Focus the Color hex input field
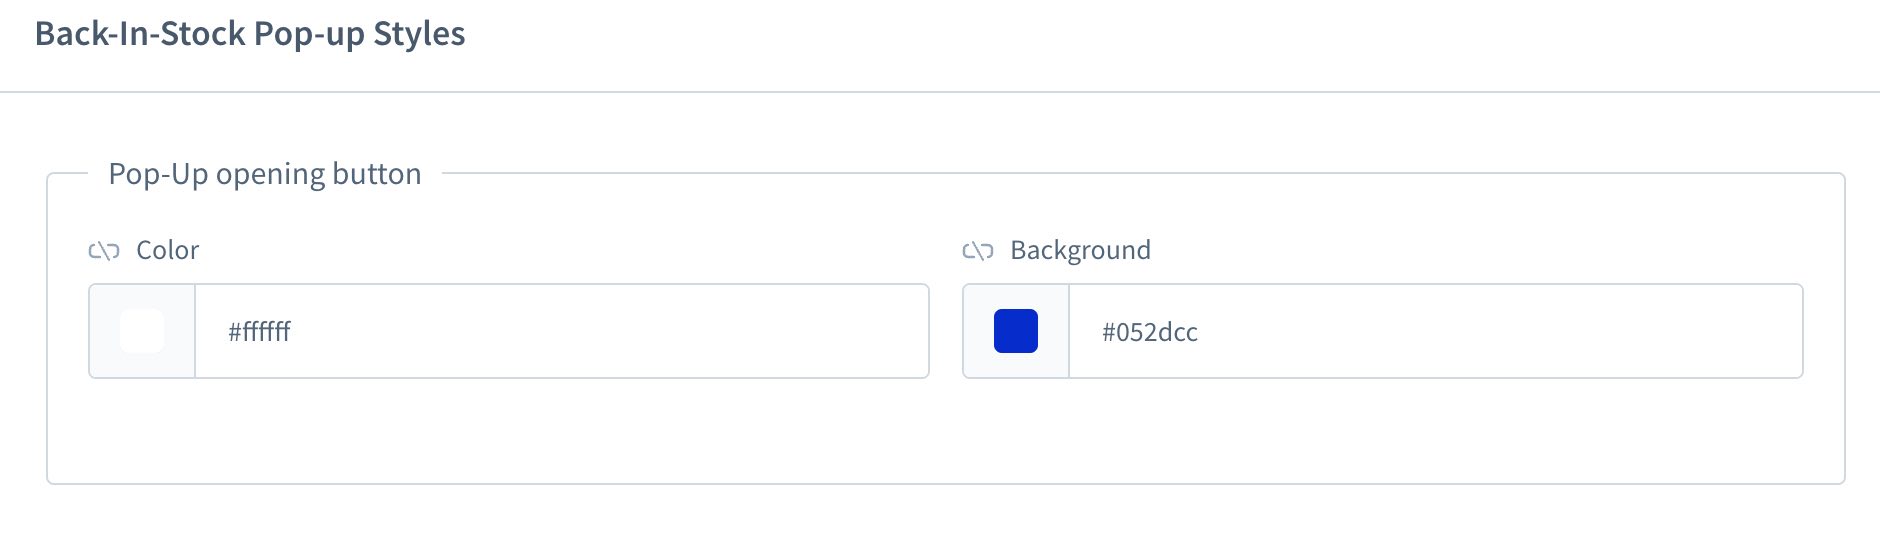This screenshot has width=1880, height=542. tap(560, 331)
